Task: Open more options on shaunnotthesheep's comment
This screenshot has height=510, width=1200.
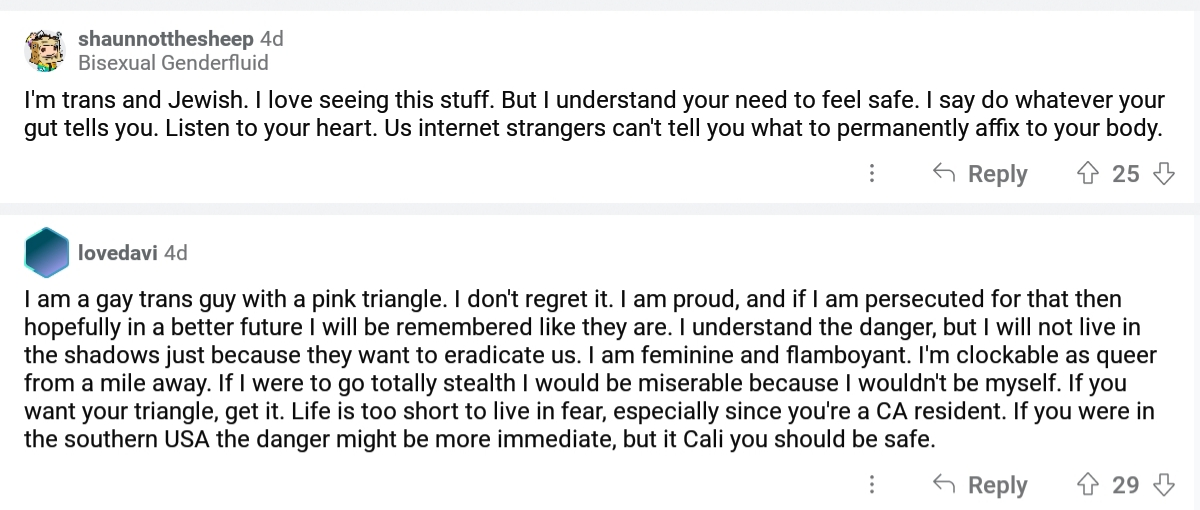Action: [x=872, y=174]
